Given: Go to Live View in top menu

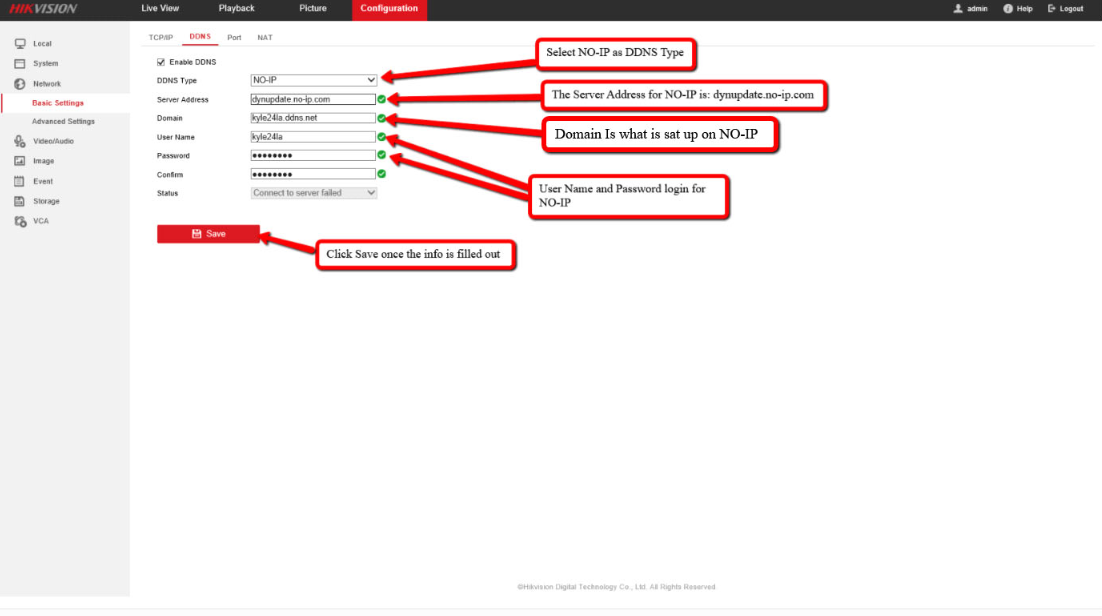Looking at the screenshot, I should click(x=160, y=9).
